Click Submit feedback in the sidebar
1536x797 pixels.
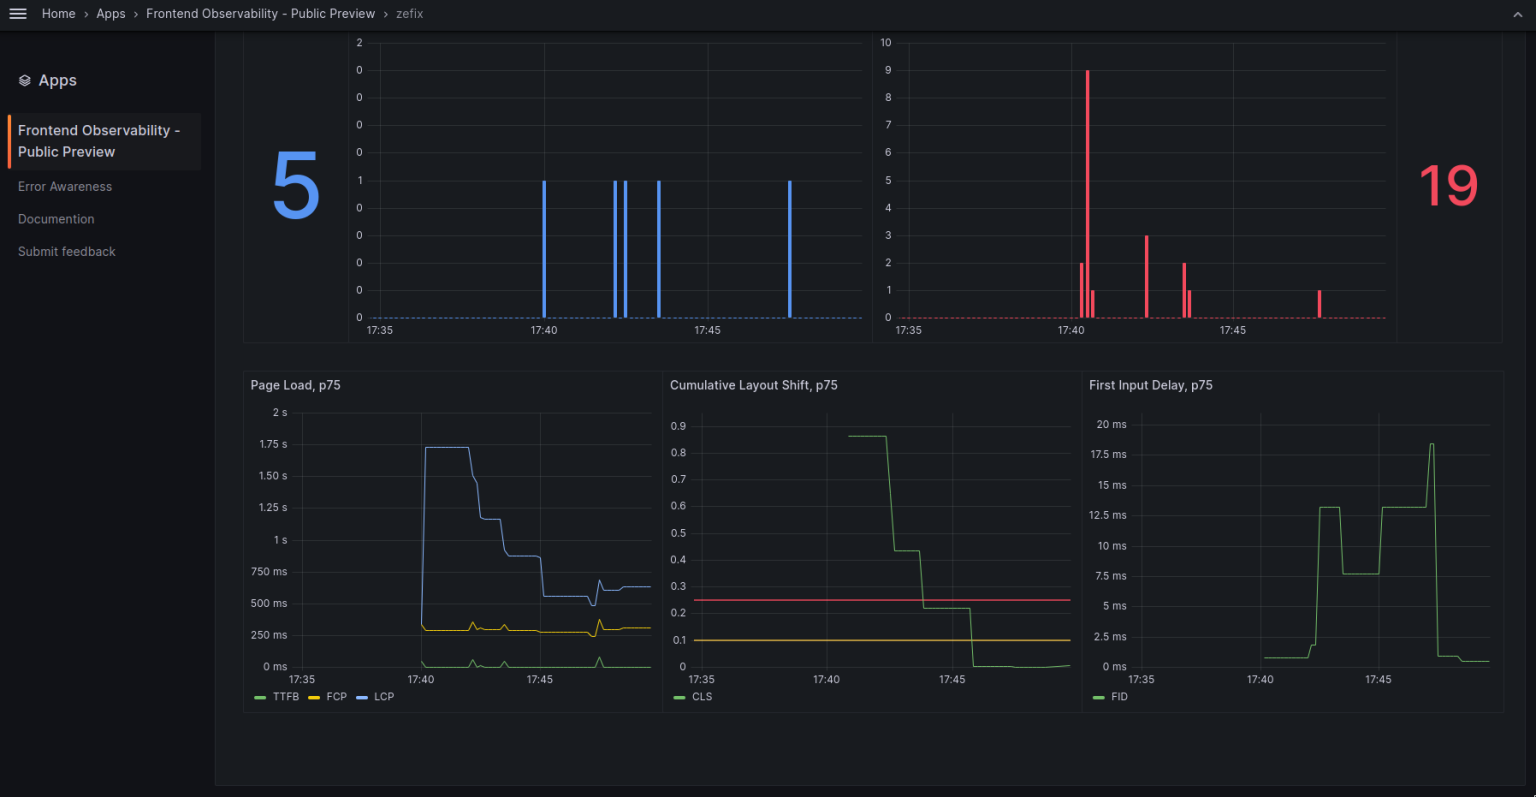(x=66, y=251)
